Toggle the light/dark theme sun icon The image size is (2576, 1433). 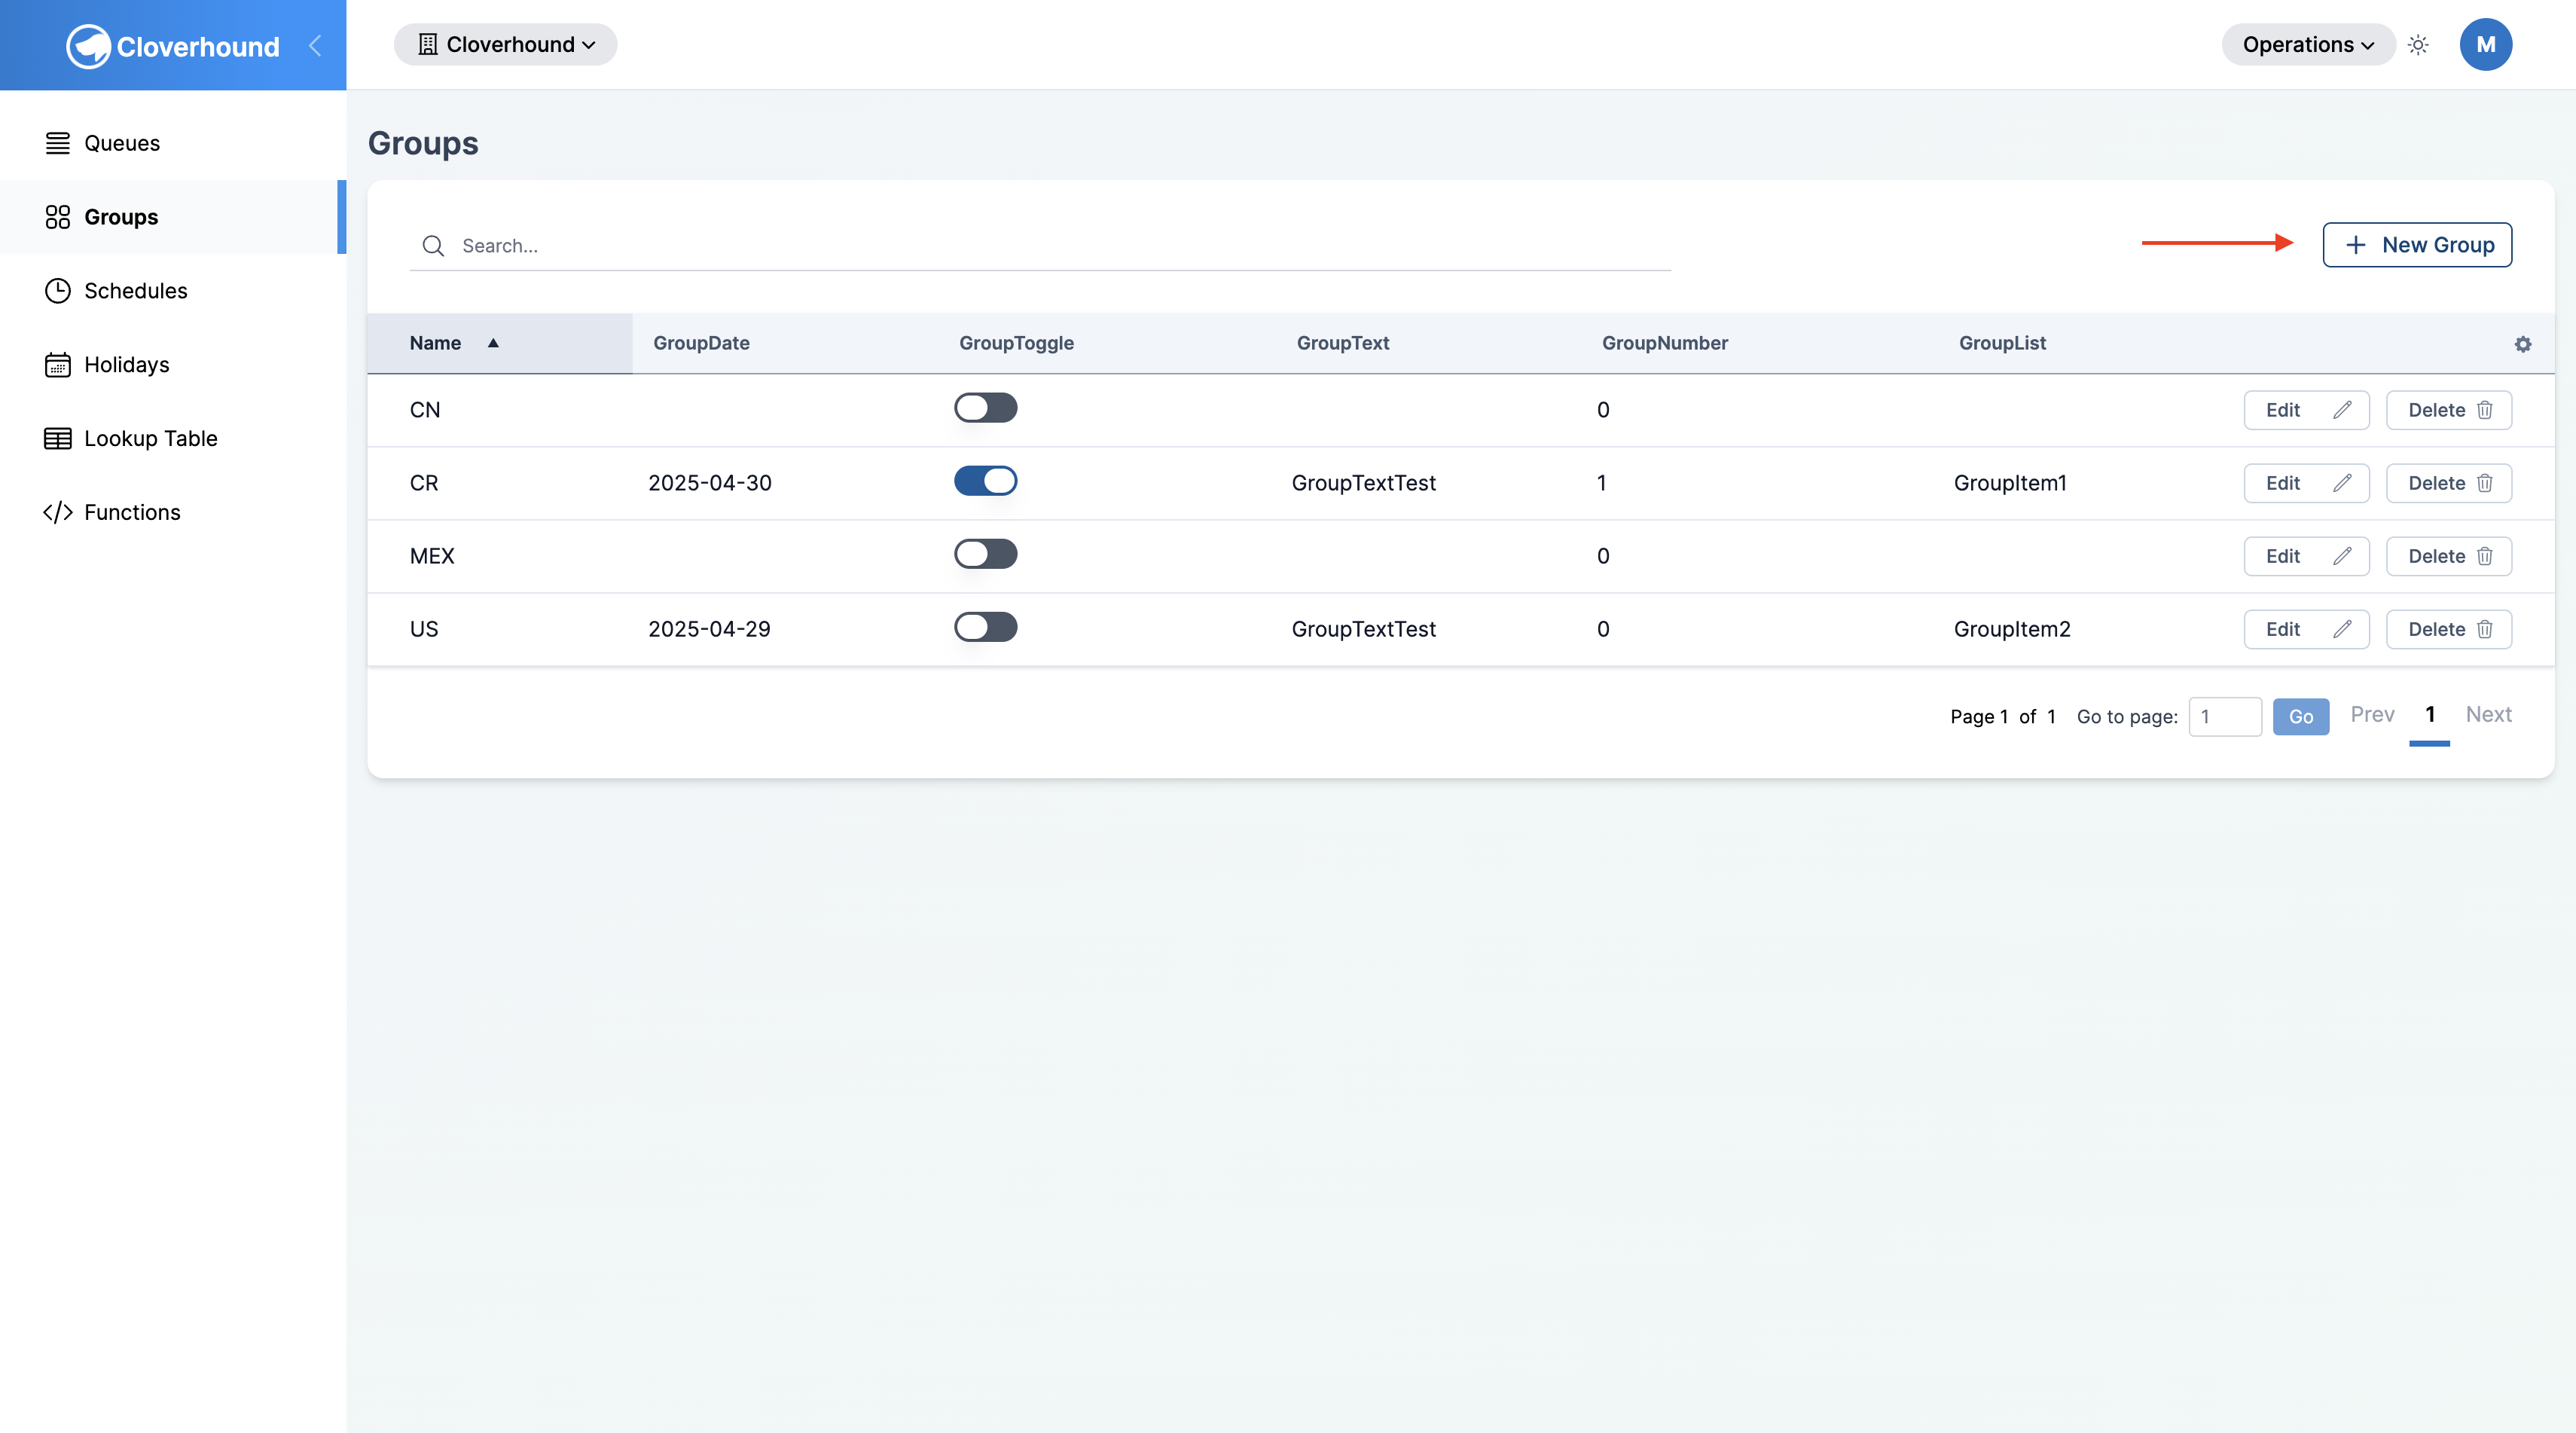(x=2418, y=45)
